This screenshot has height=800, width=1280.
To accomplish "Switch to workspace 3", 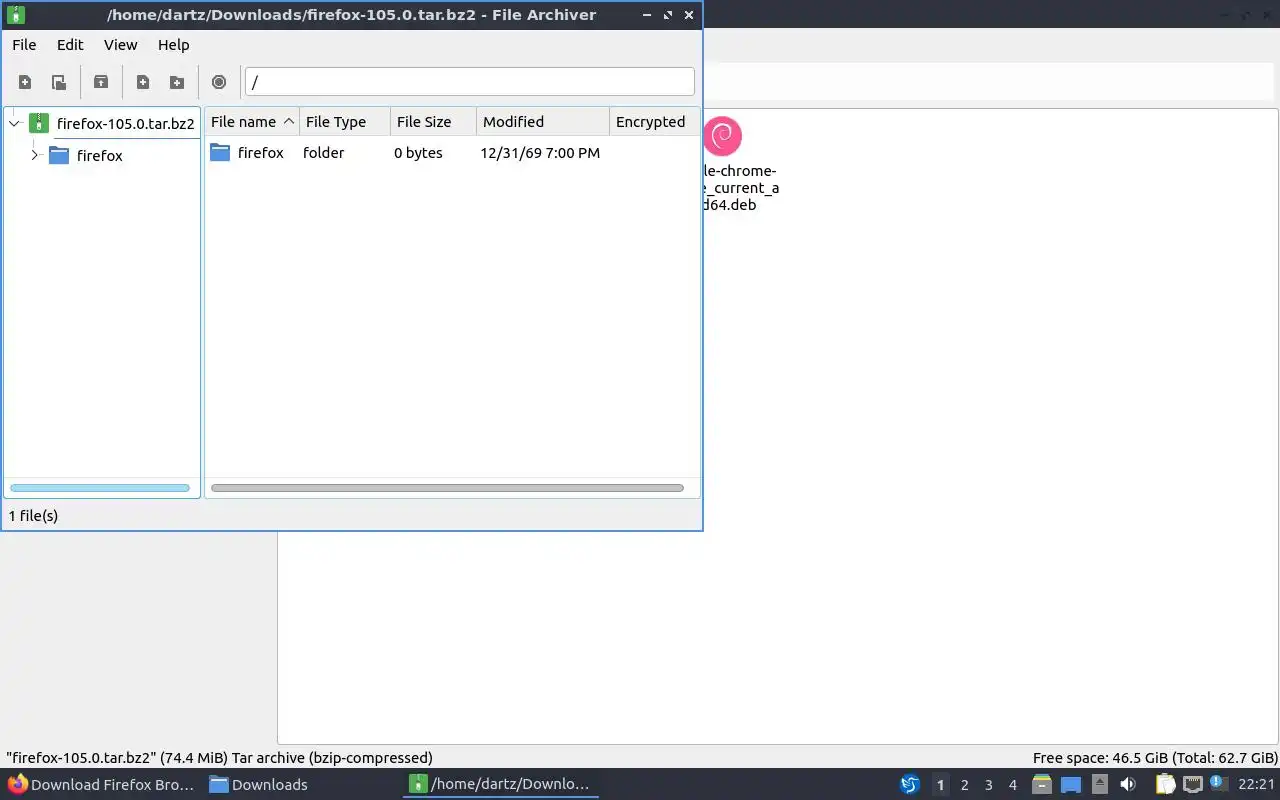I will [x=988, y=784].
